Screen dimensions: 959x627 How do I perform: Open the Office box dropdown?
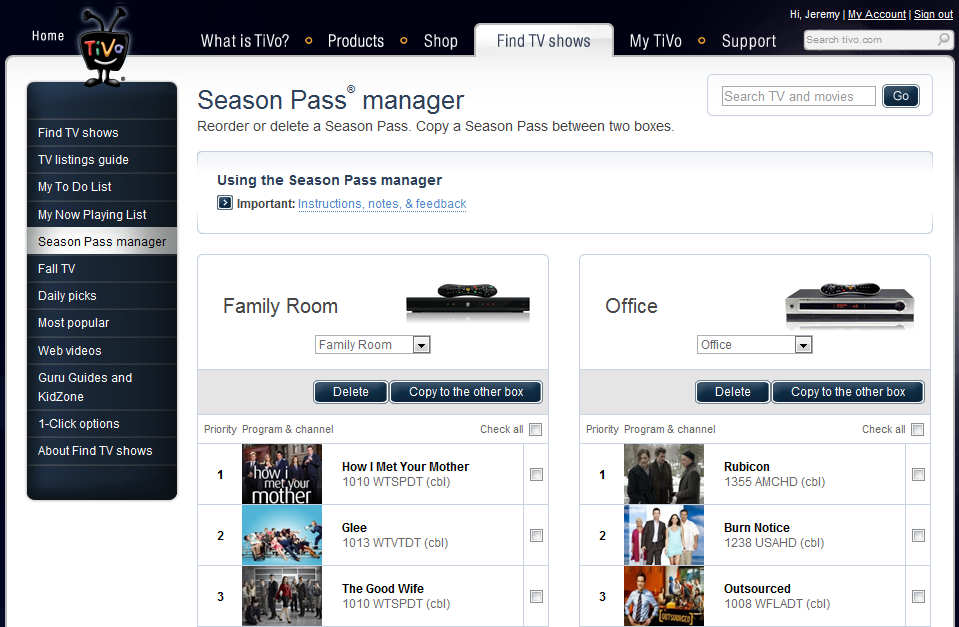pyautogui.click(x=754, y=345)
